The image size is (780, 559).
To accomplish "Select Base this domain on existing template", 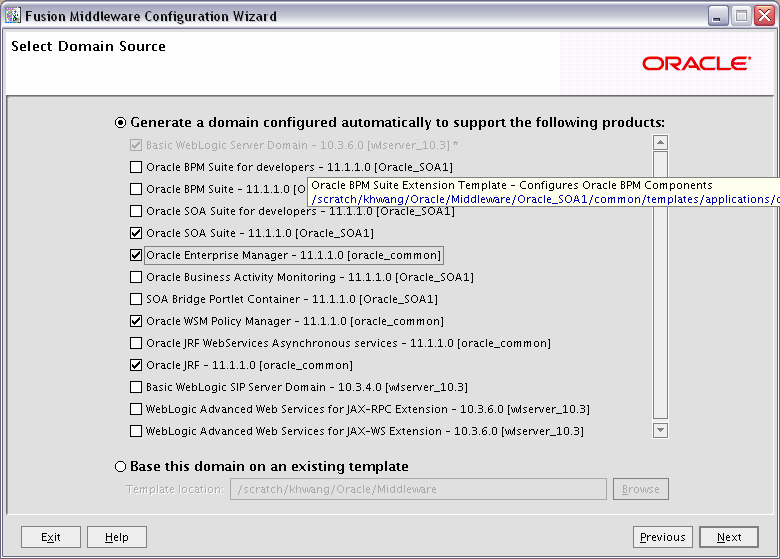I will (120, 466).
